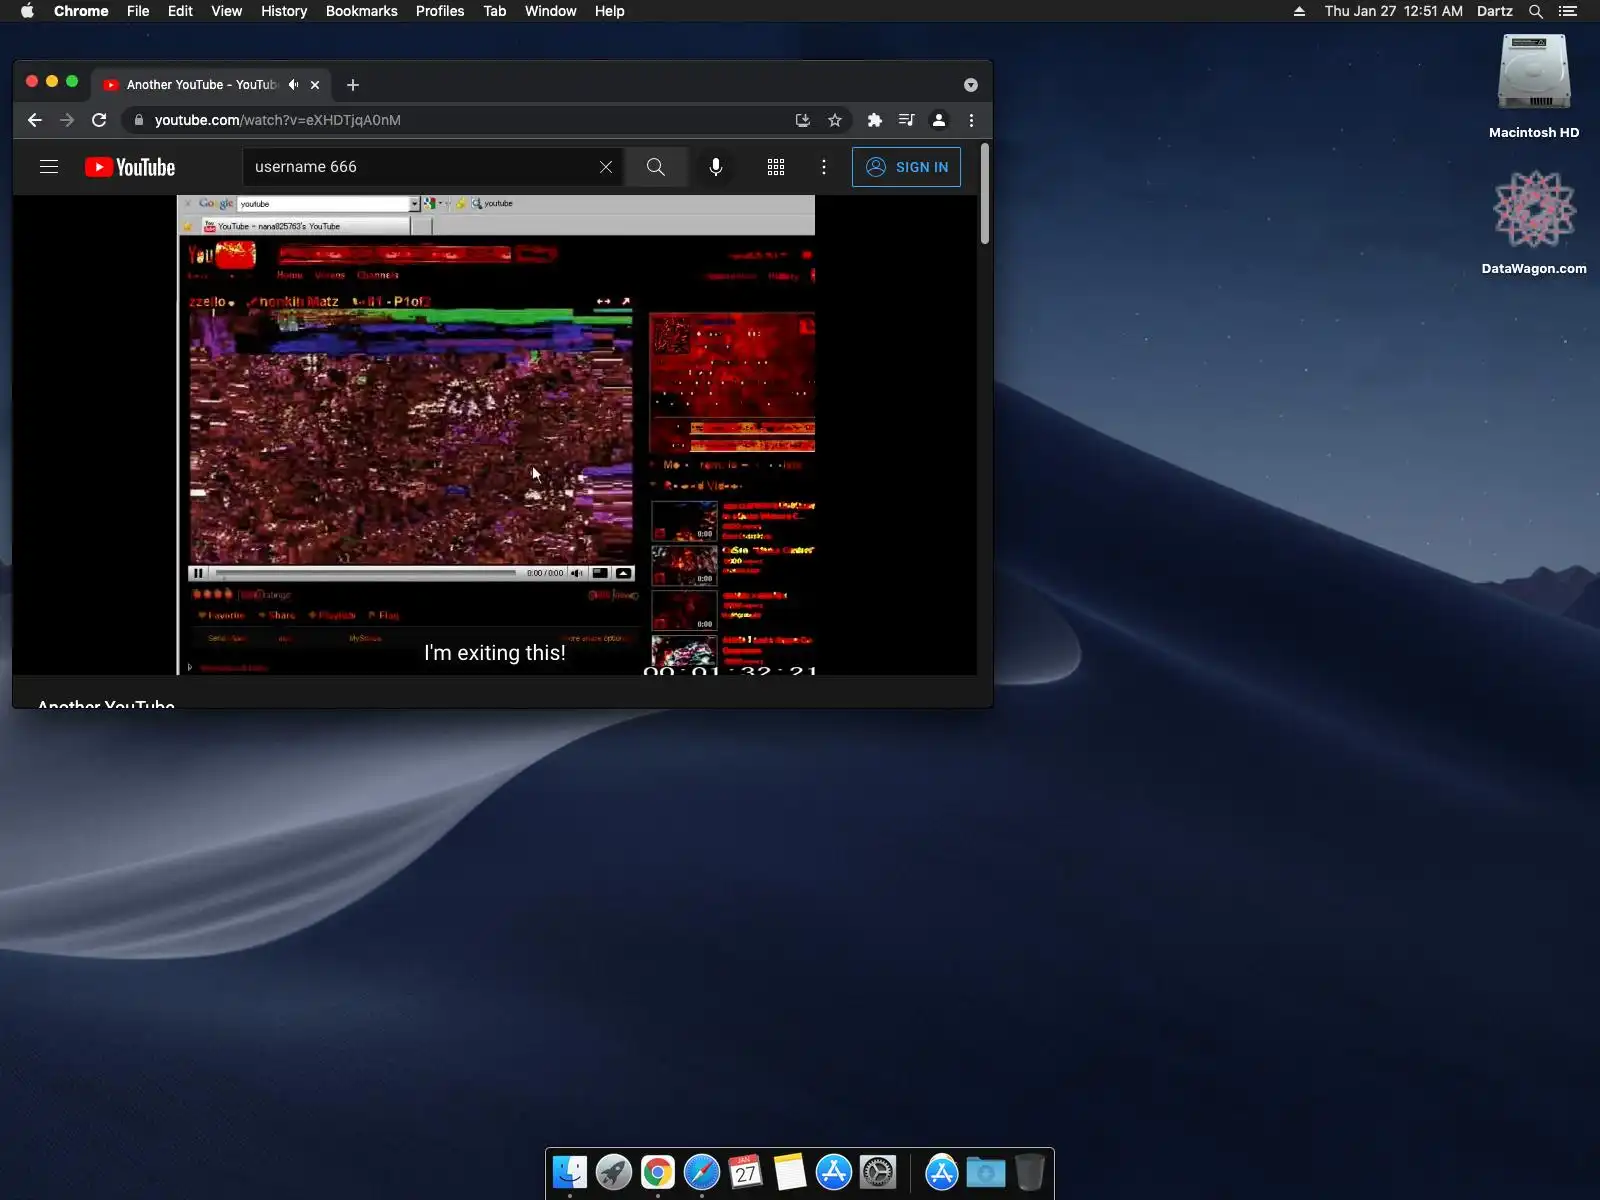The height and width of the screenshot is (1200, 1600).
Task: Open the Window menu
Action: 551,11
